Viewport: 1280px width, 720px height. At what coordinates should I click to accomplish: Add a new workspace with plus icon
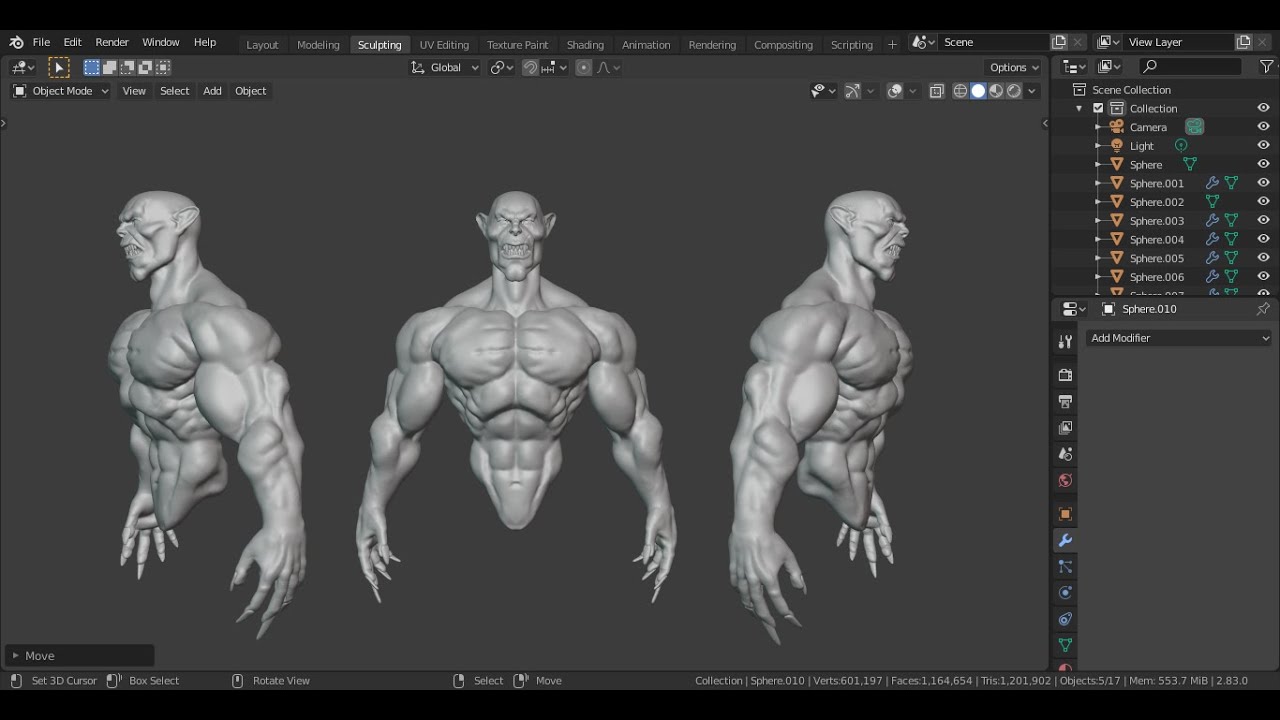pyautogui.click(x=892, y=44)
